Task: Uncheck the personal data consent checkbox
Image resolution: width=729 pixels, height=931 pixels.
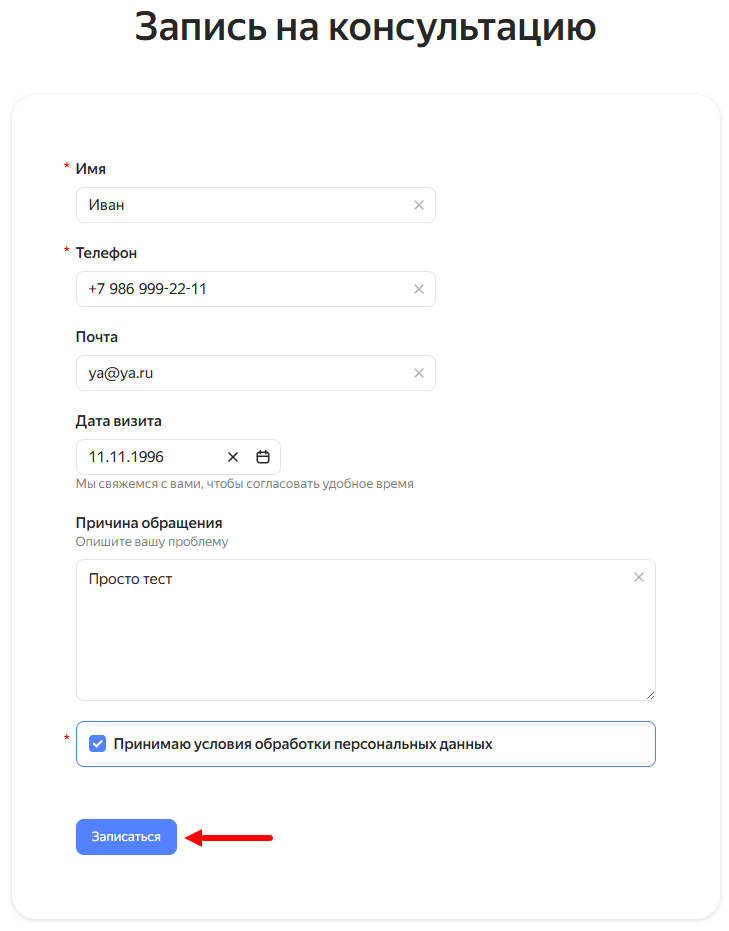Action: point(97,744)
